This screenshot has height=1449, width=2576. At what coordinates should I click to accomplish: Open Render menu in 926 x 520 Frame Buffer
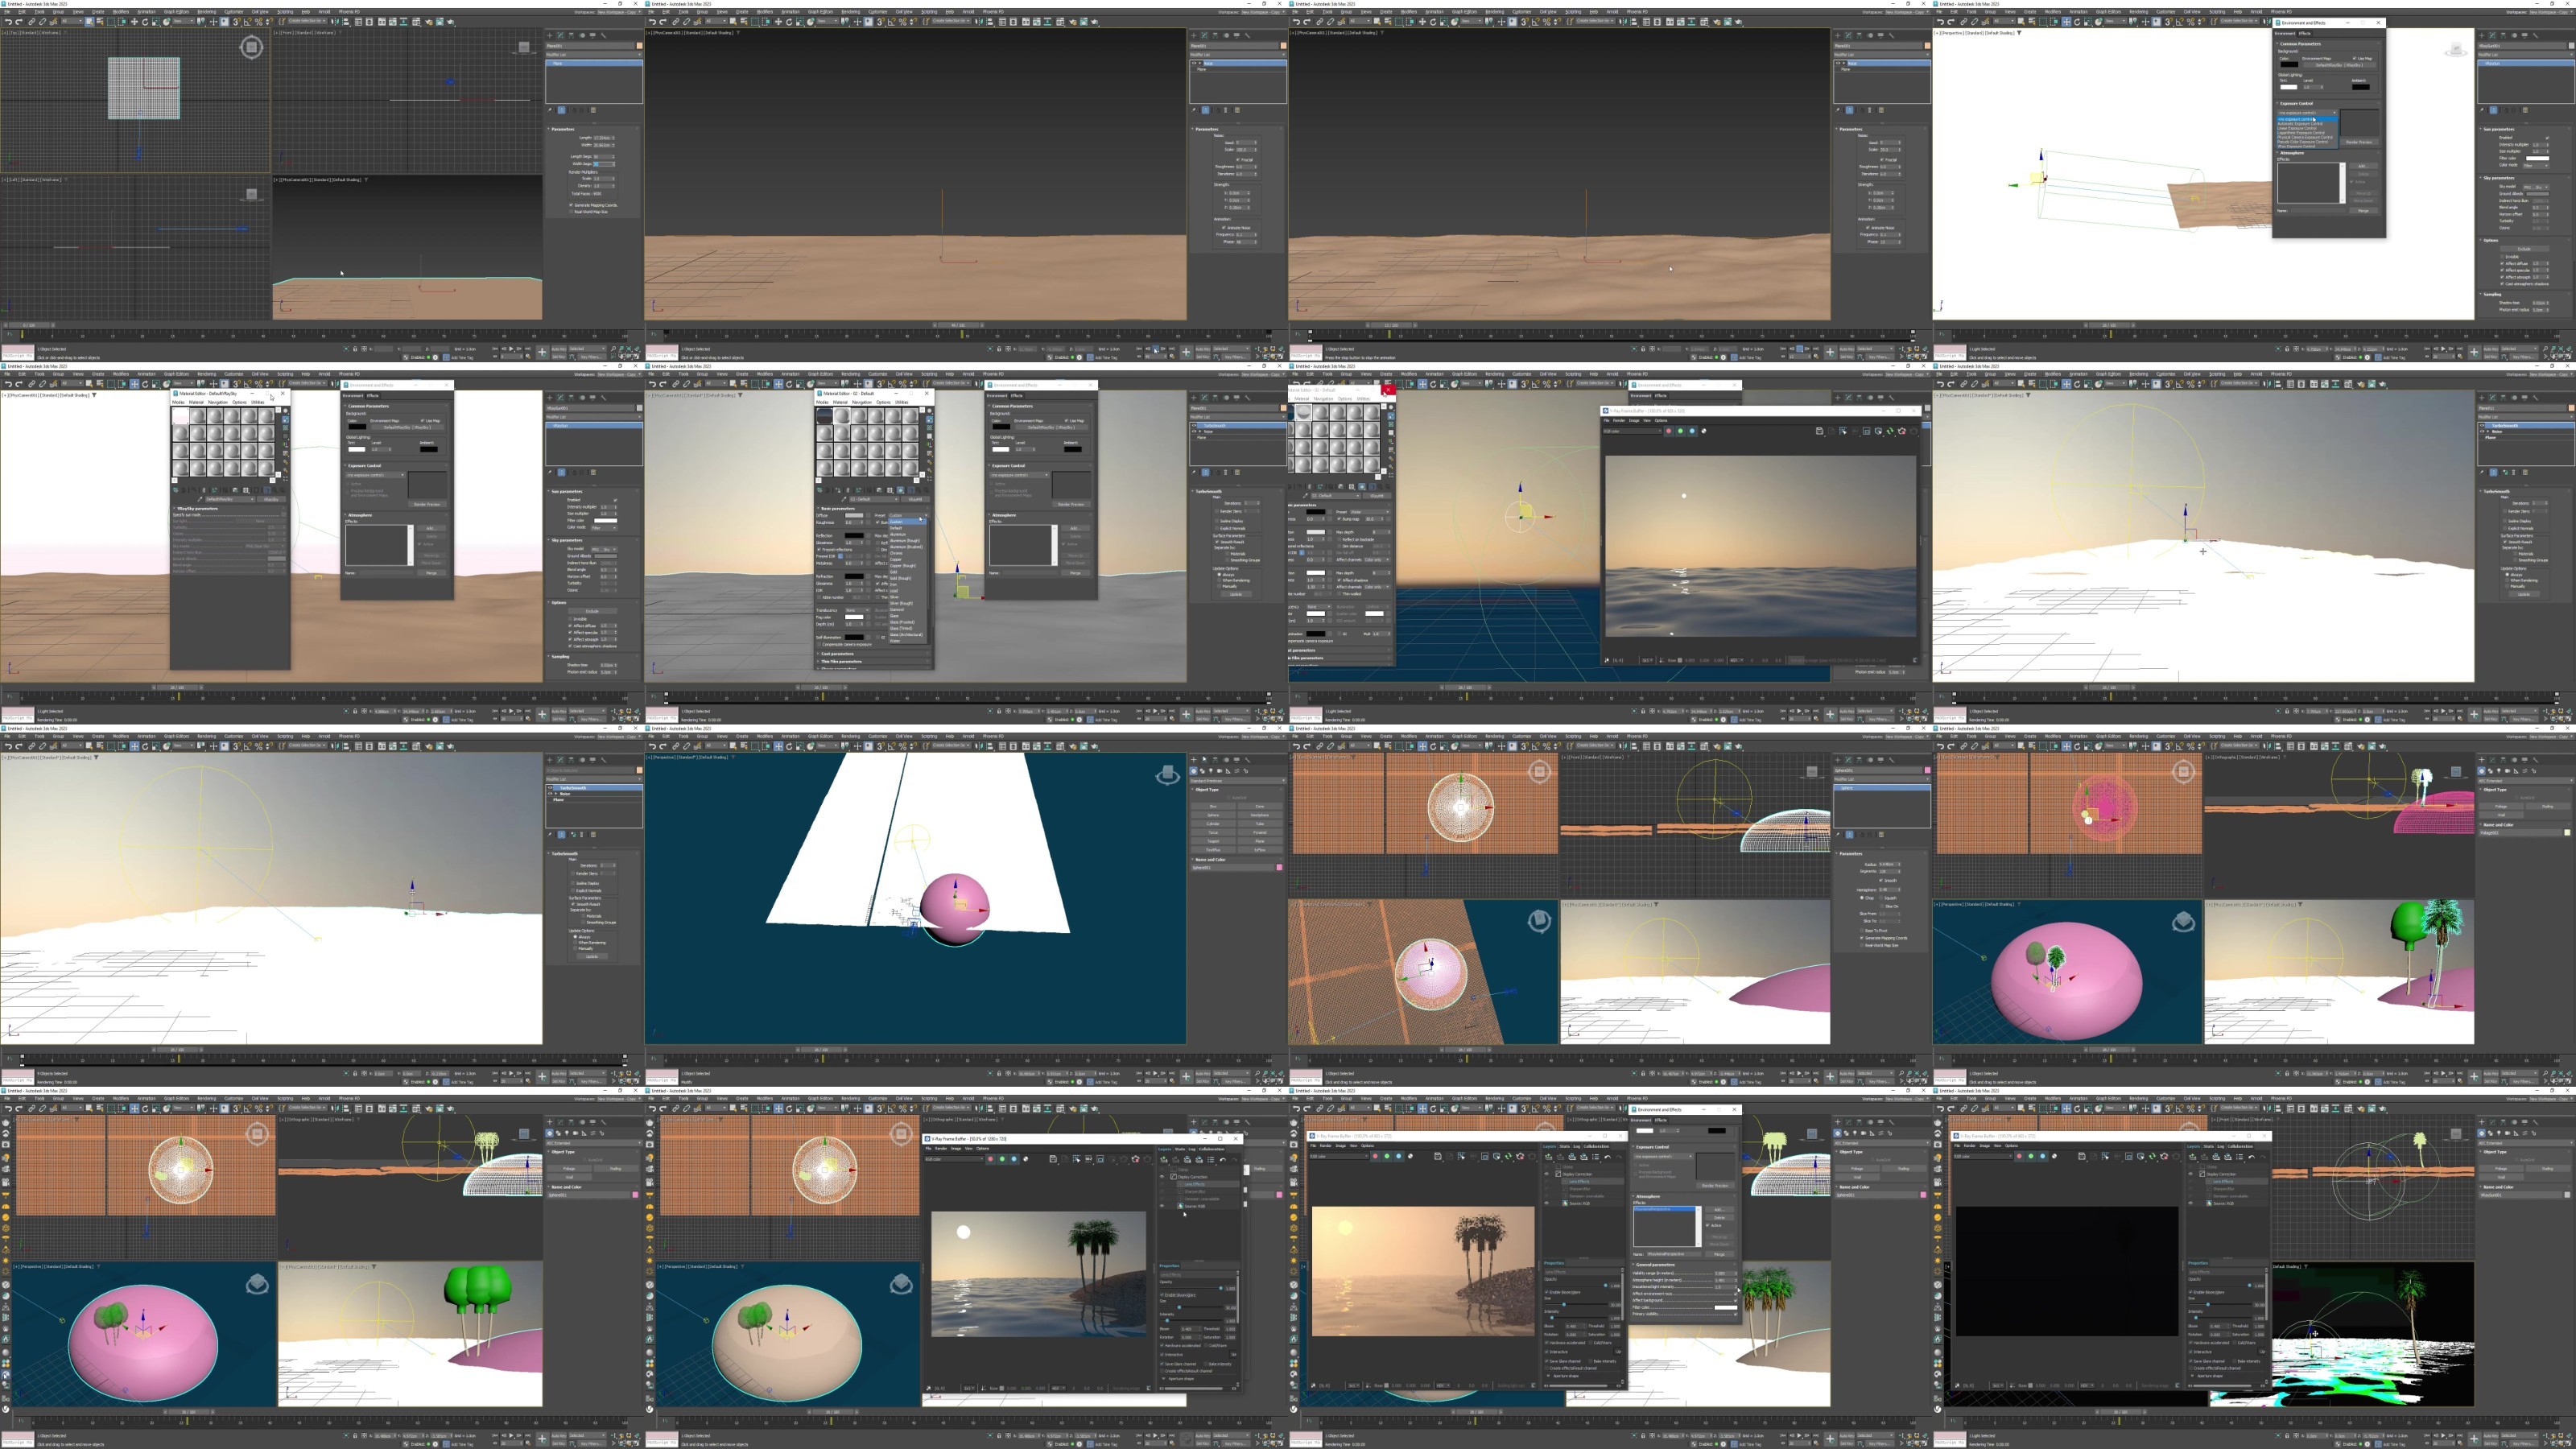(1620, 421)
